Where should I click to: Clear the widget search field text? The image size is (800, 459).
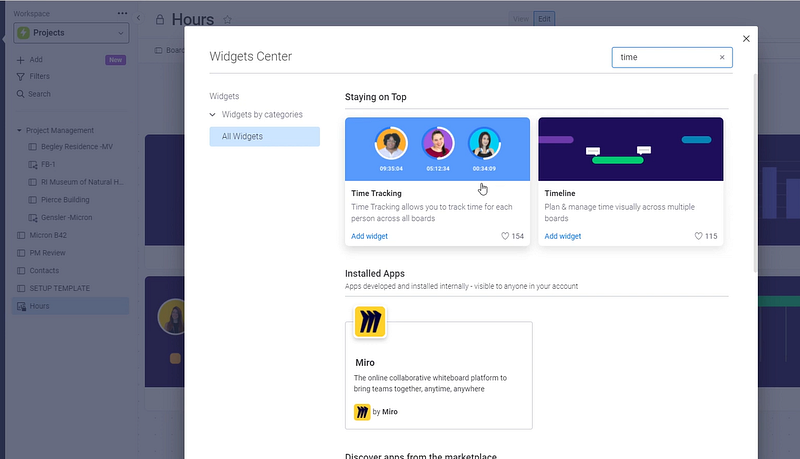coord(722,57)
